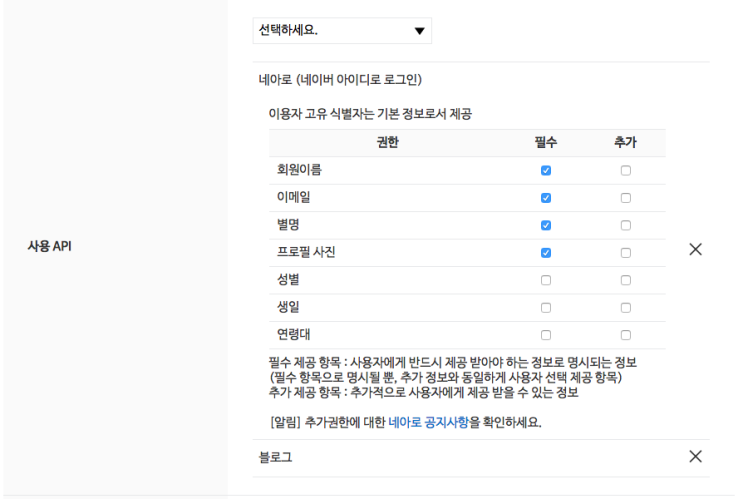Check 필수 checkbox for 생일
The image size is (743, 499).
point(546,308)
